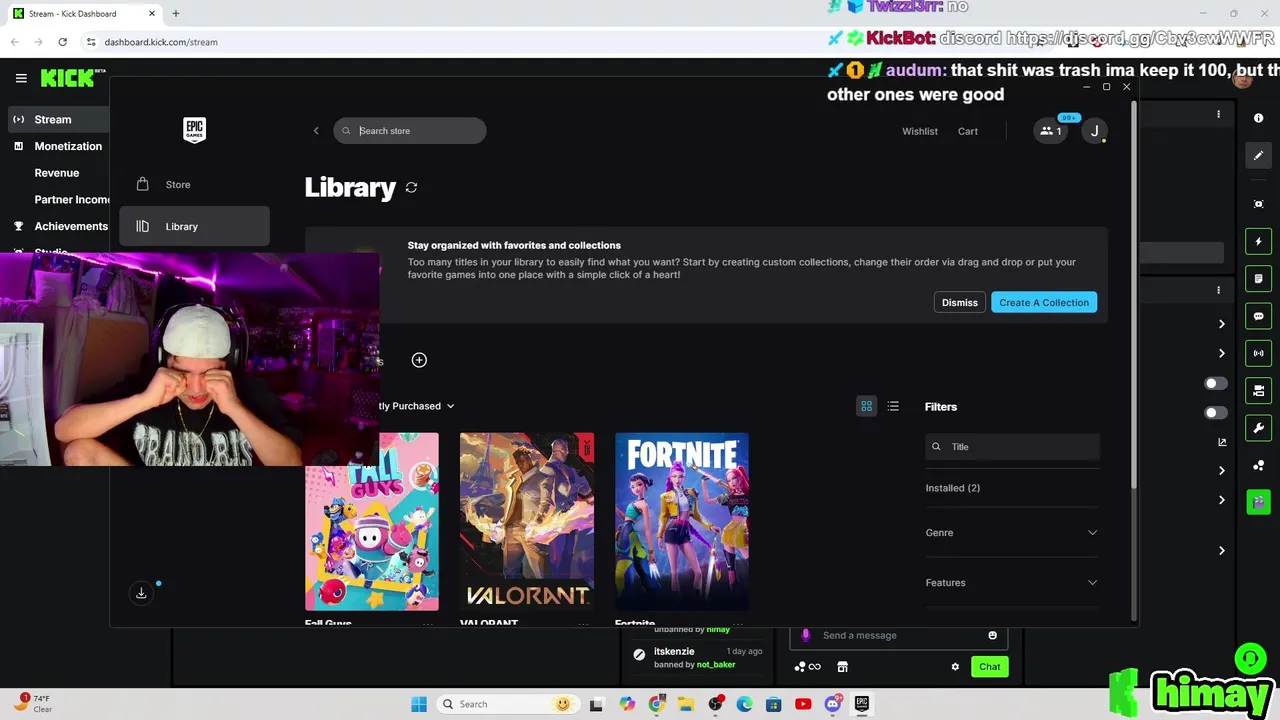Image resolution: width=1280 pixels, height=720 pixels.
Task: Open the Fall Guys game tile
Action: pos(372,522)
